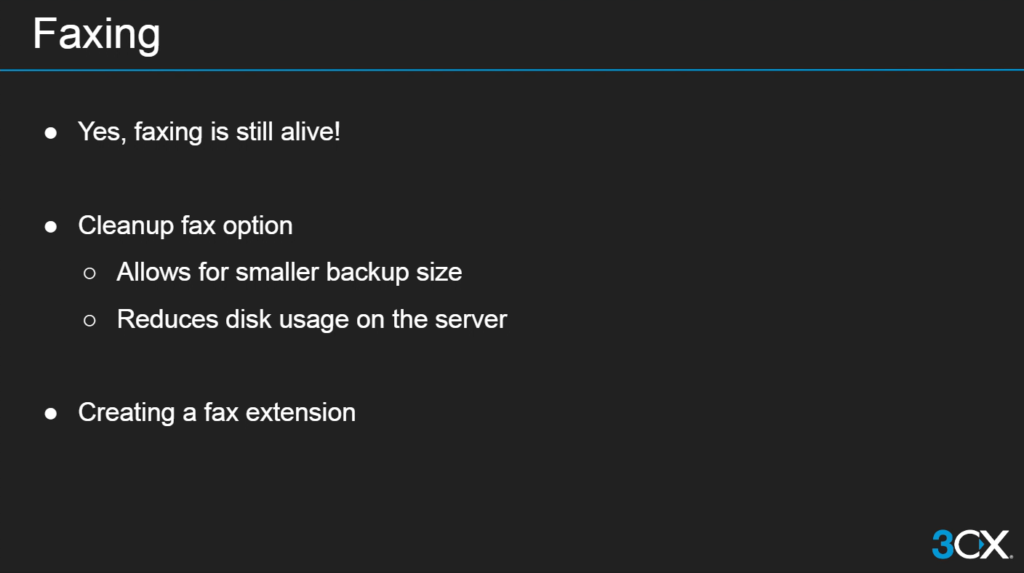Click the "Creating a fax extension" bullet text

pyautogui.click(x=217, y=413)
